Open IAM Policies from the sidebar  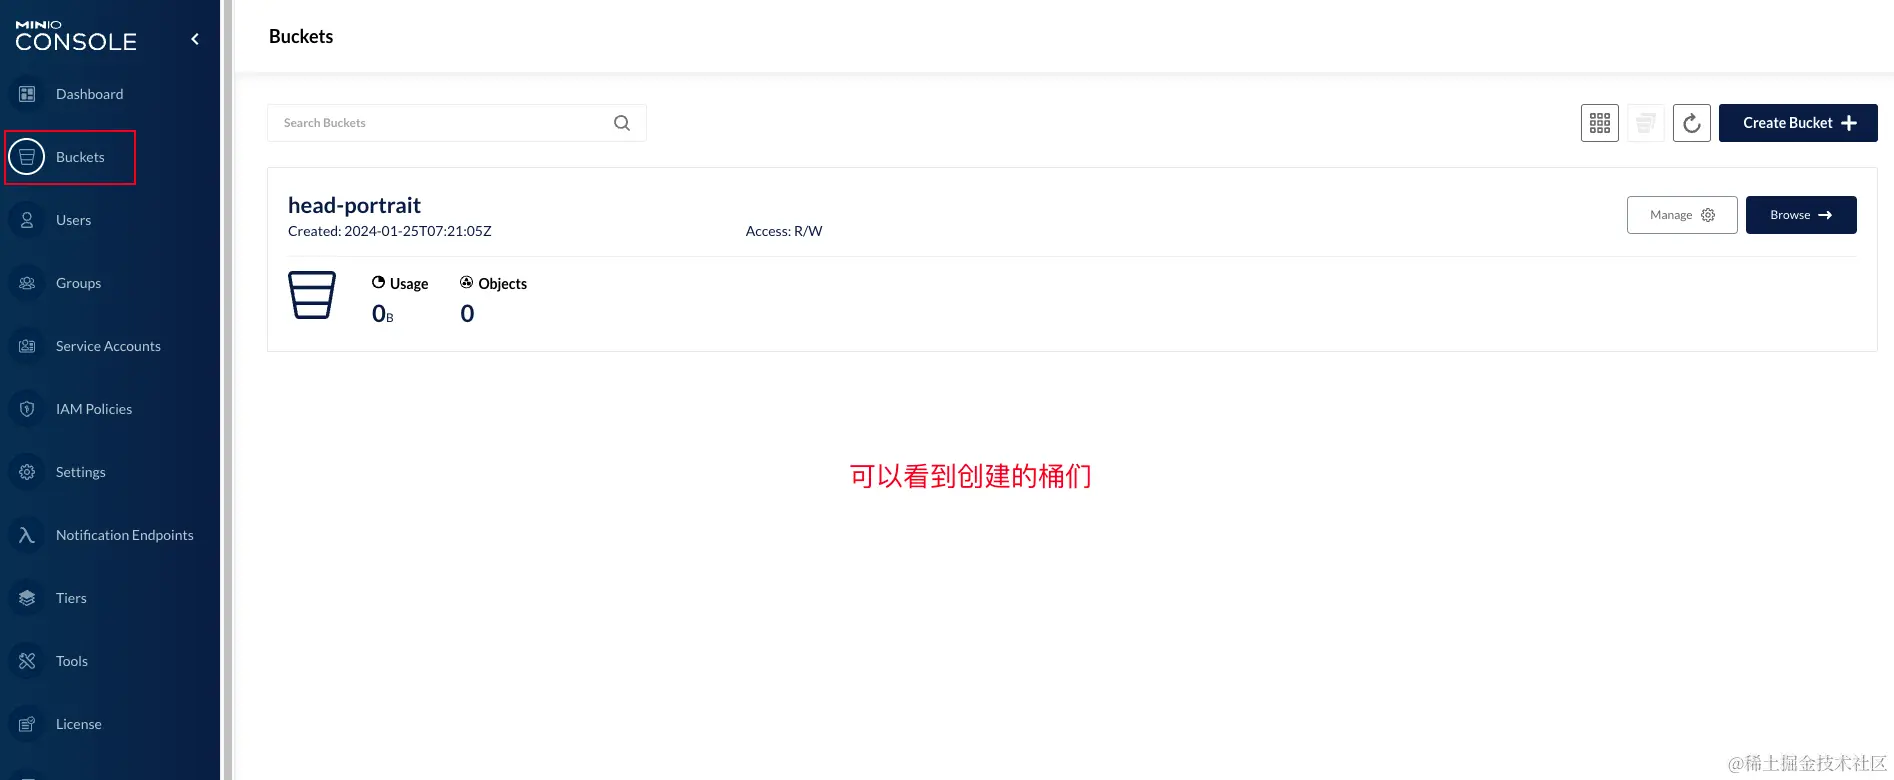click(94, 409)
